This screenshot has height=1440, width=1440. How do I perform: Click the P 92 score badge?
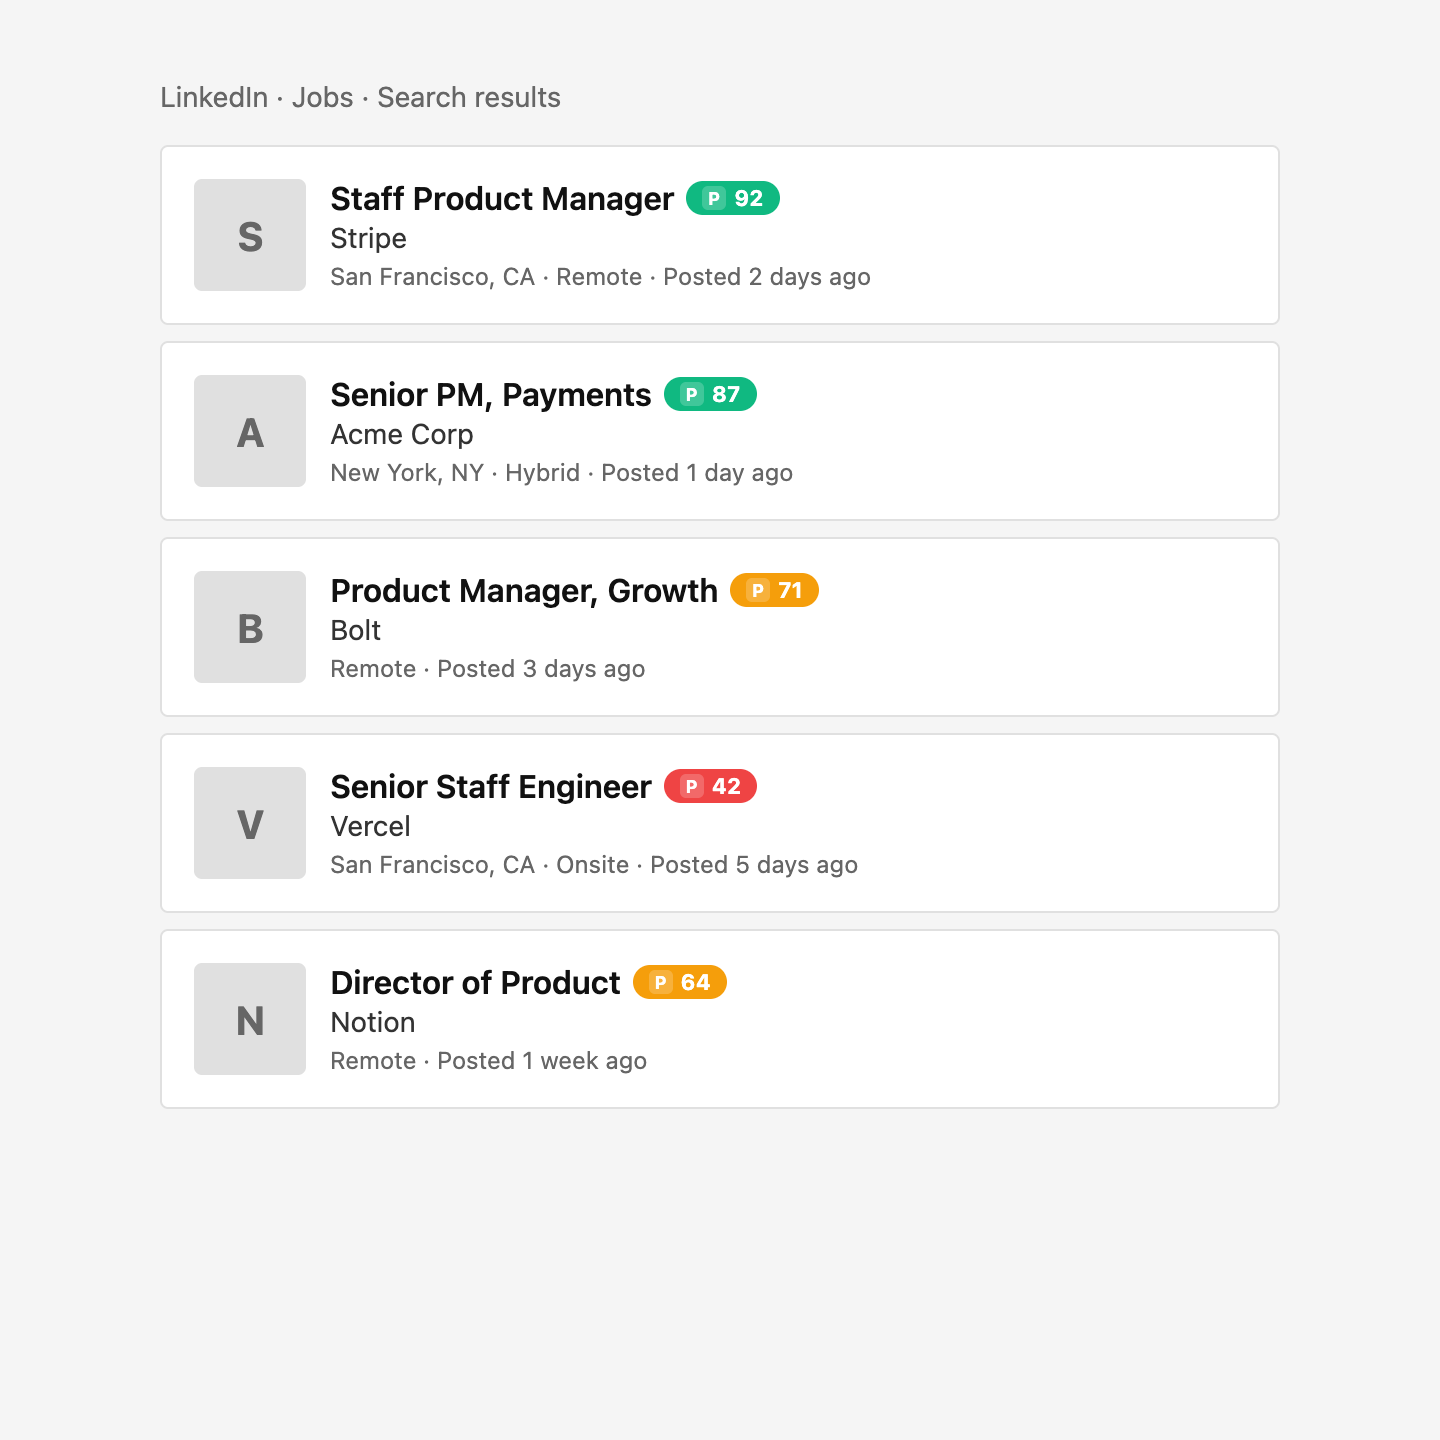[x=732, y=198]
